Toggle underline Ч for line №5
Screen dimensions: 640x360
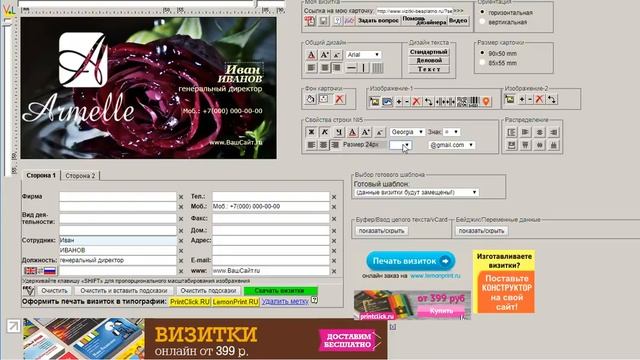pos(338,132)
